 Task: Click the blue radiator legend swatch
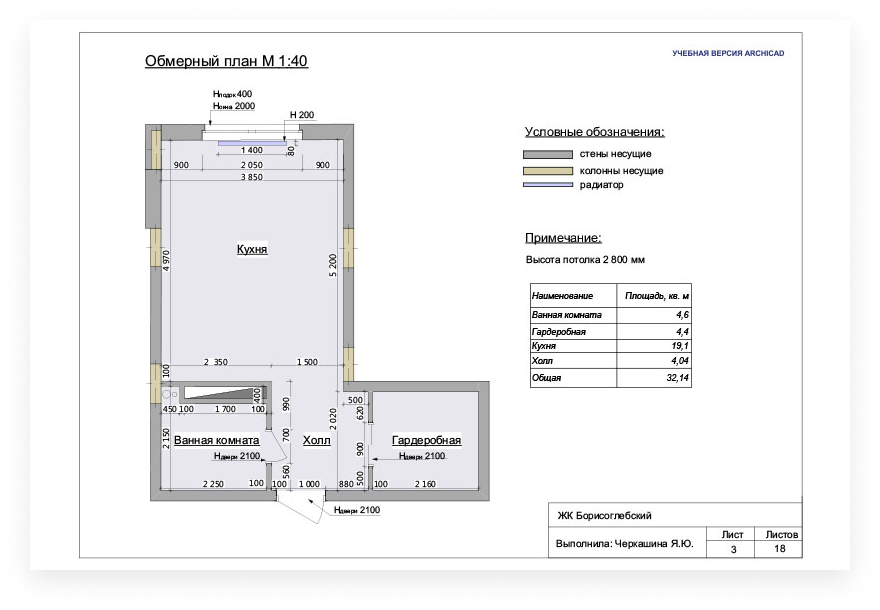pos(545,185)
